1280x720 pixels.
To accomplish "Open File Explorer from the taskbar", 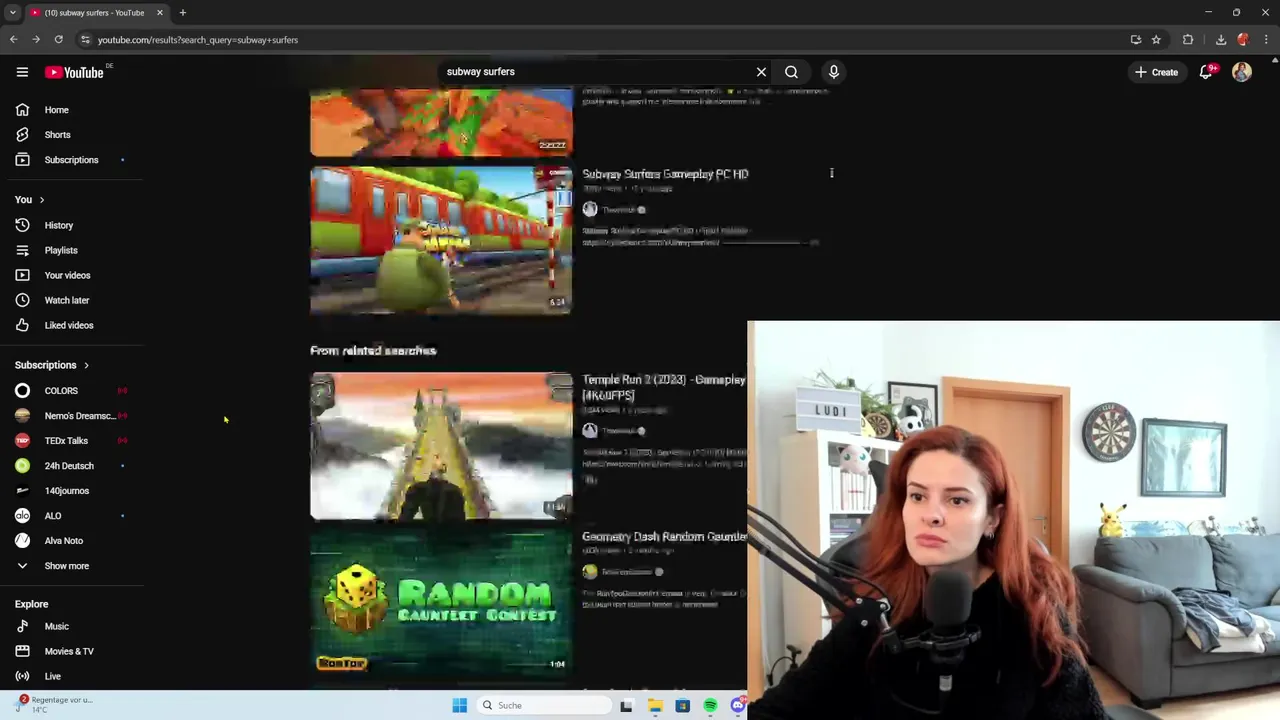I will 655,705.
